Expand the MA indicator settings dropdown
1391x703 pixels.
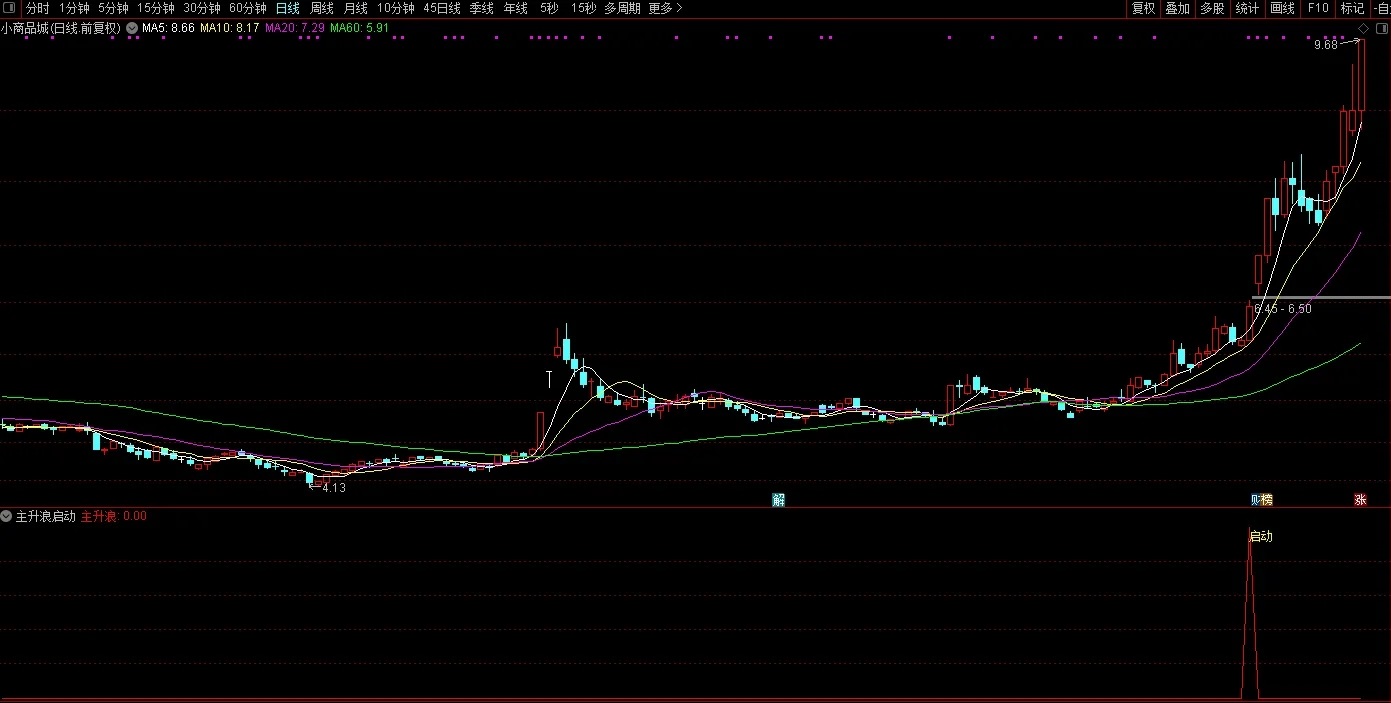coord(132,28)
